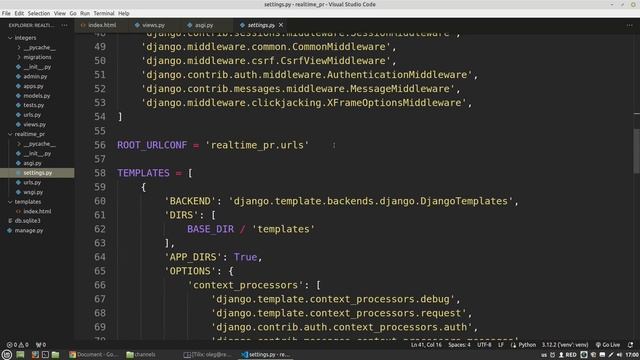Select settings.py in the explorer tree

point(37,173)
